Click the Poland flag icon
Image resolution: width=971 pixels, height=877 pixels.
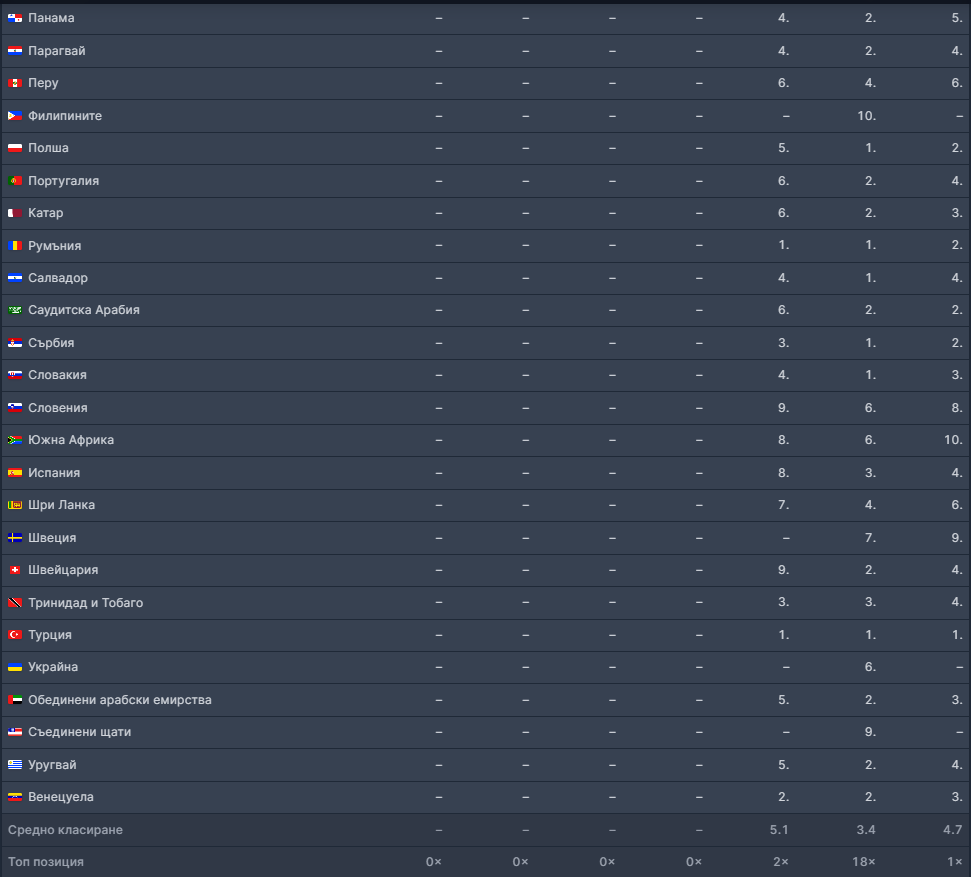[15, 148]
